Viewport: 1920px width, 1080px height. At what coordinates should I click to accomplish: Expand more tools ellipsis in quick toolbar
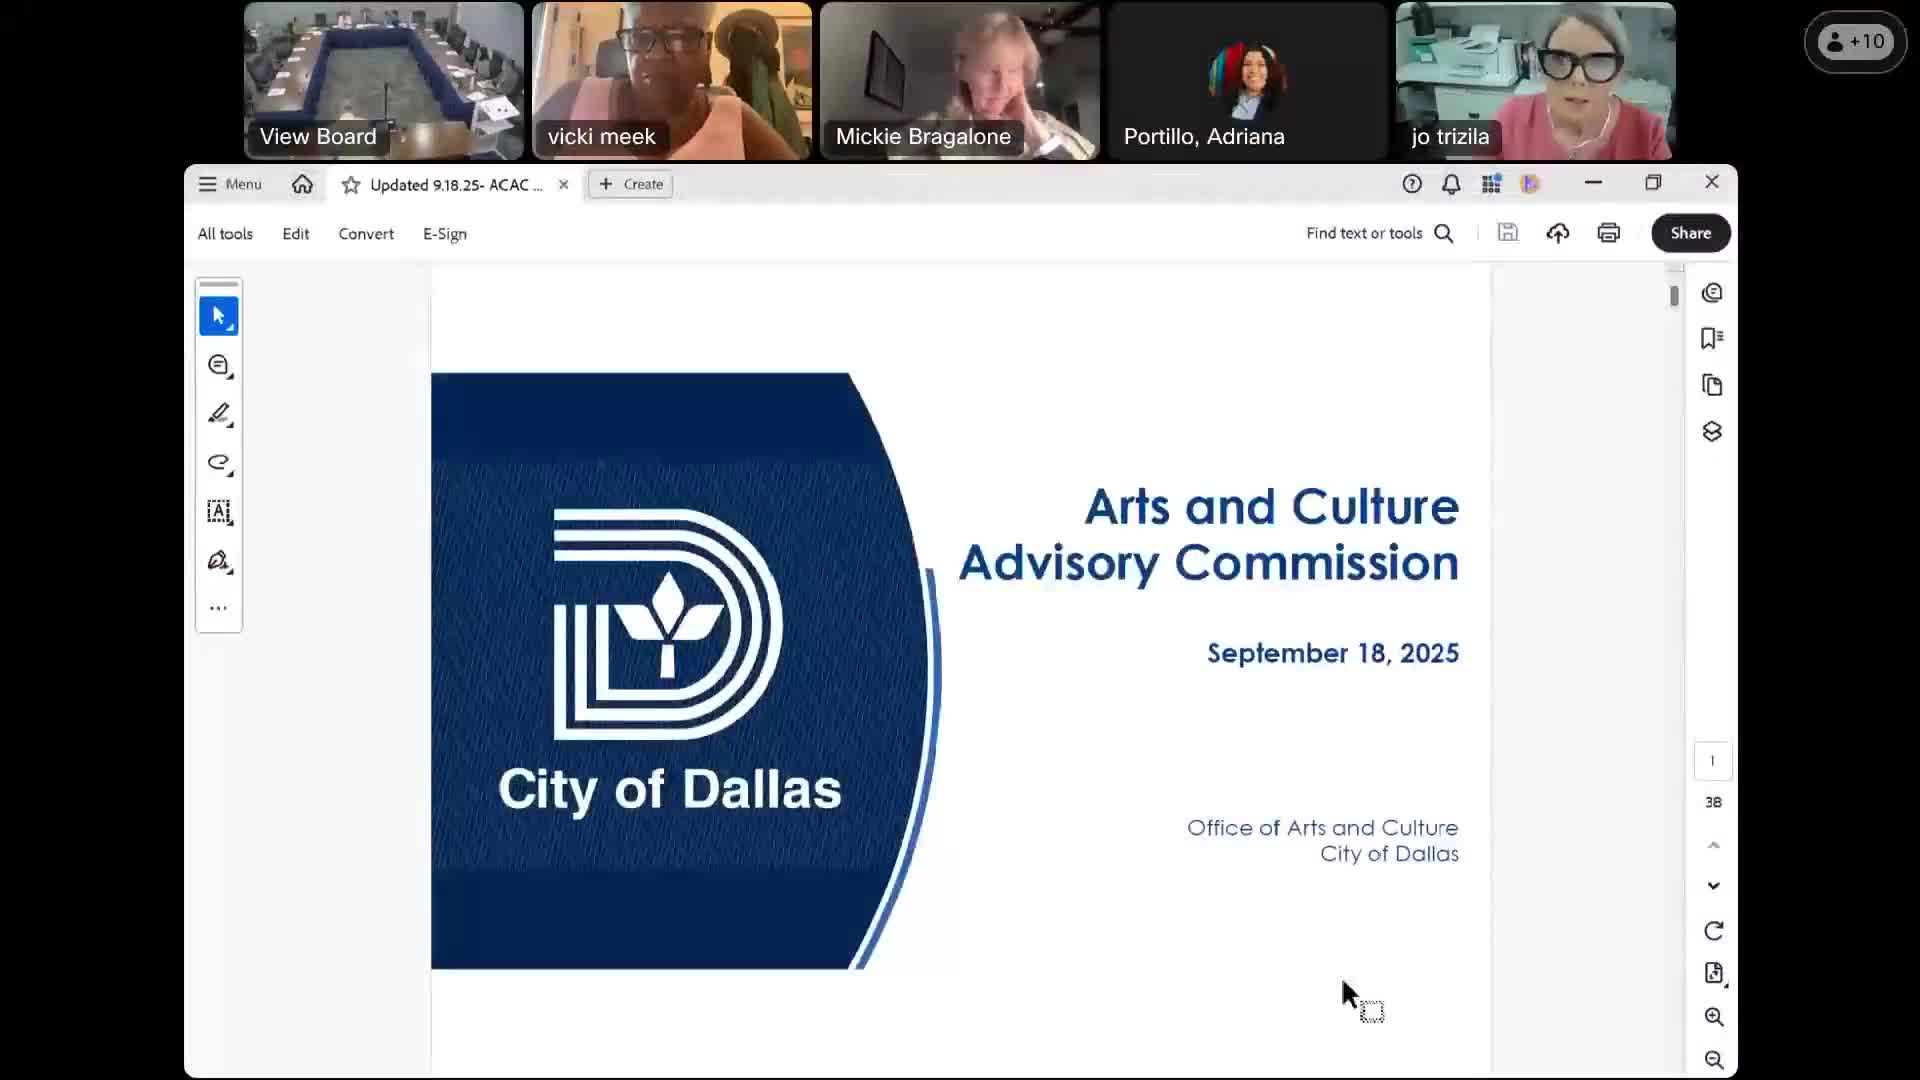(218, 608)
